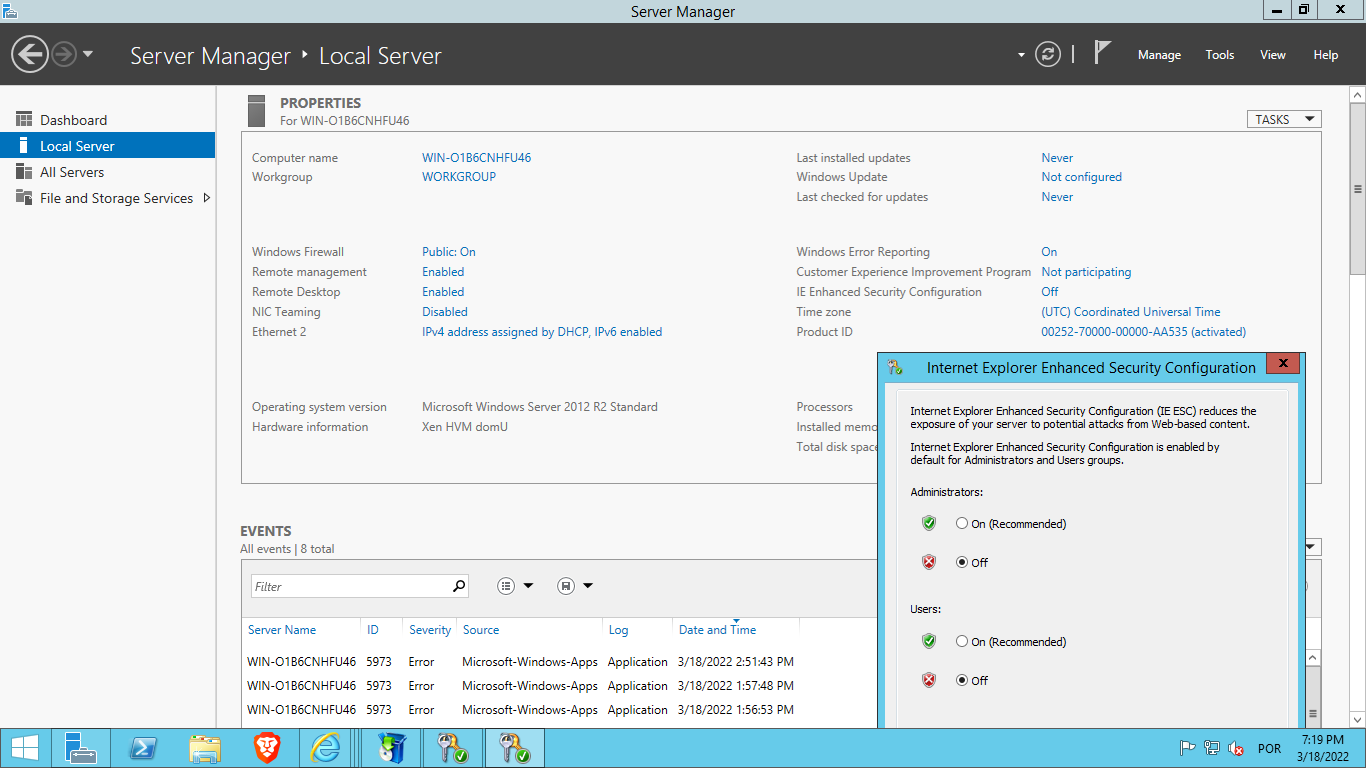Expand the File and Storage Services arrow
1366x768 pixels.
[x=206, y=198]
